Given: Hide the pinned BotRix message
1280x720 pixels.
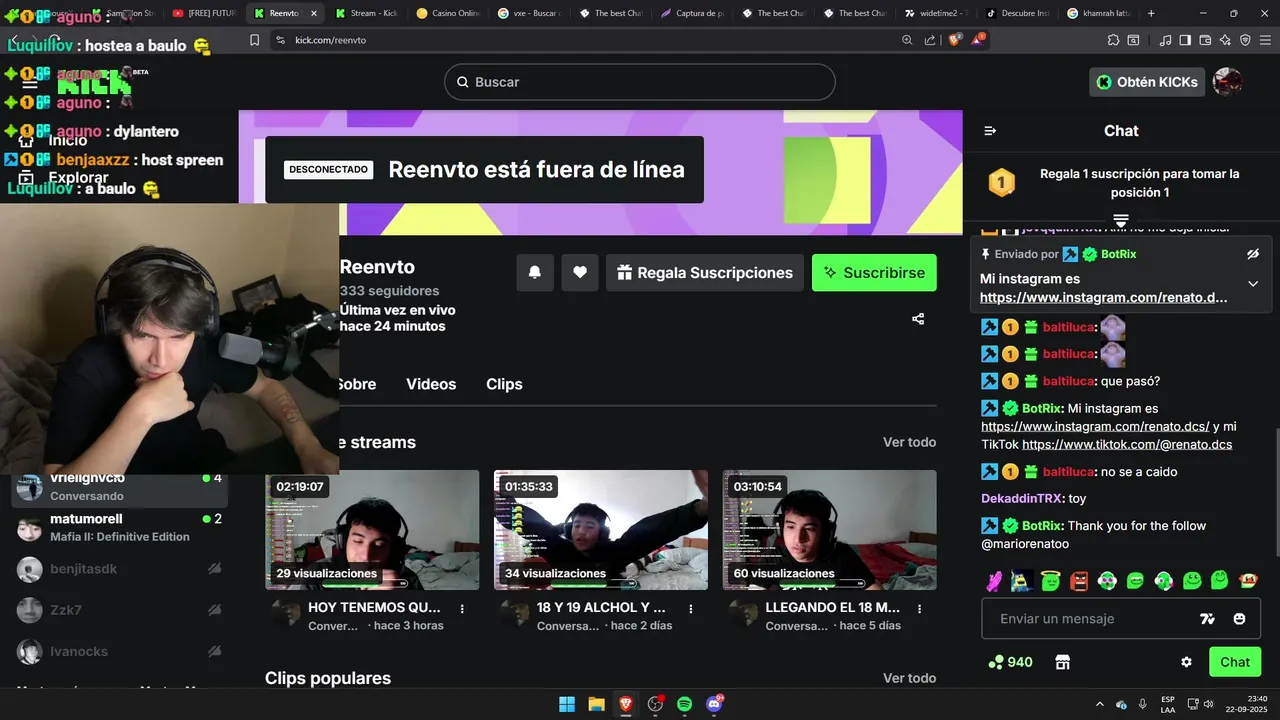Looking at the screenshot, I should tap(1253, 254).
